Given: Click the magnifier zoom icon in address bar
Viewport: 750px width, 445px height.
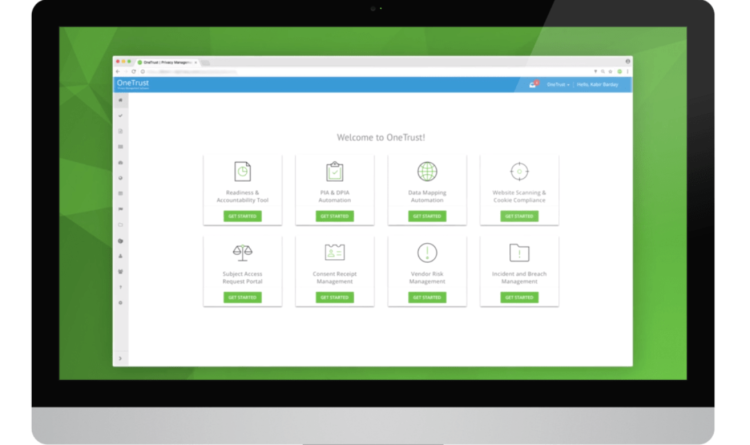Looking at the screenshot, I should coord(603,71).
